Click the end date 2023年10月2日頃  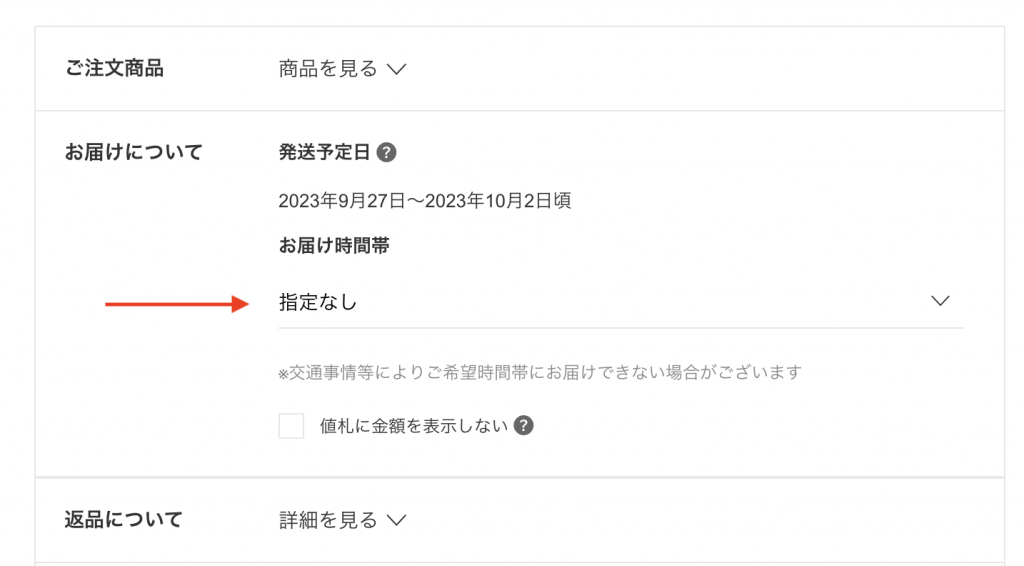pos(498,201)
